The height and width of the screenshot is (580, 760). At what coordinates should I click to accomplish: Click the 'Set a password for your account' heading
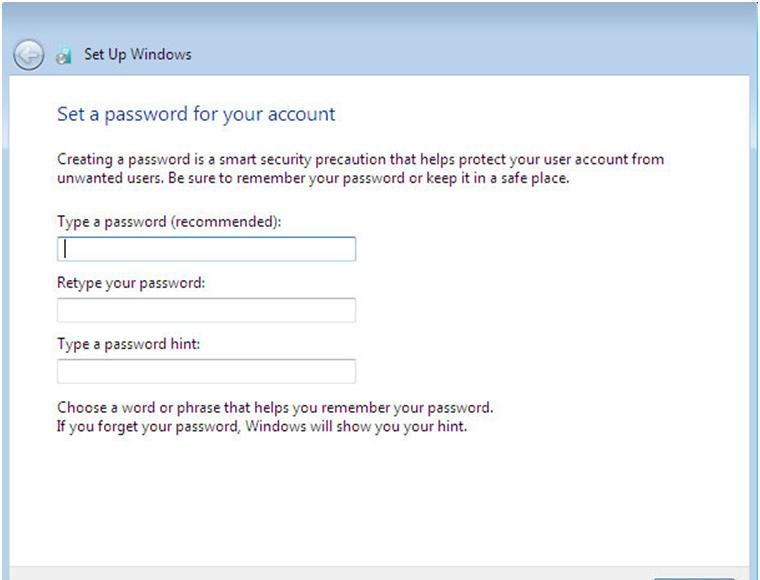(196, 114)
